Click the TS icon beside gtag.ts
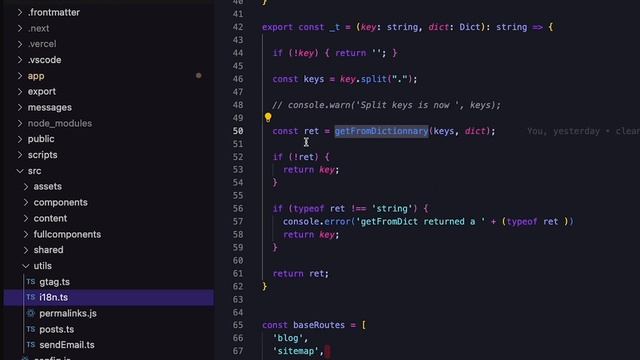The image size is (640, 360). [x=31, y=282]
